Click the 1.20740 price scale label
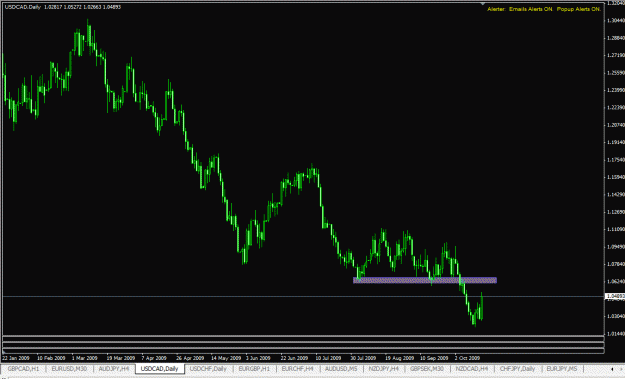This screenshot has height=379, width=625. pos(615,125)
